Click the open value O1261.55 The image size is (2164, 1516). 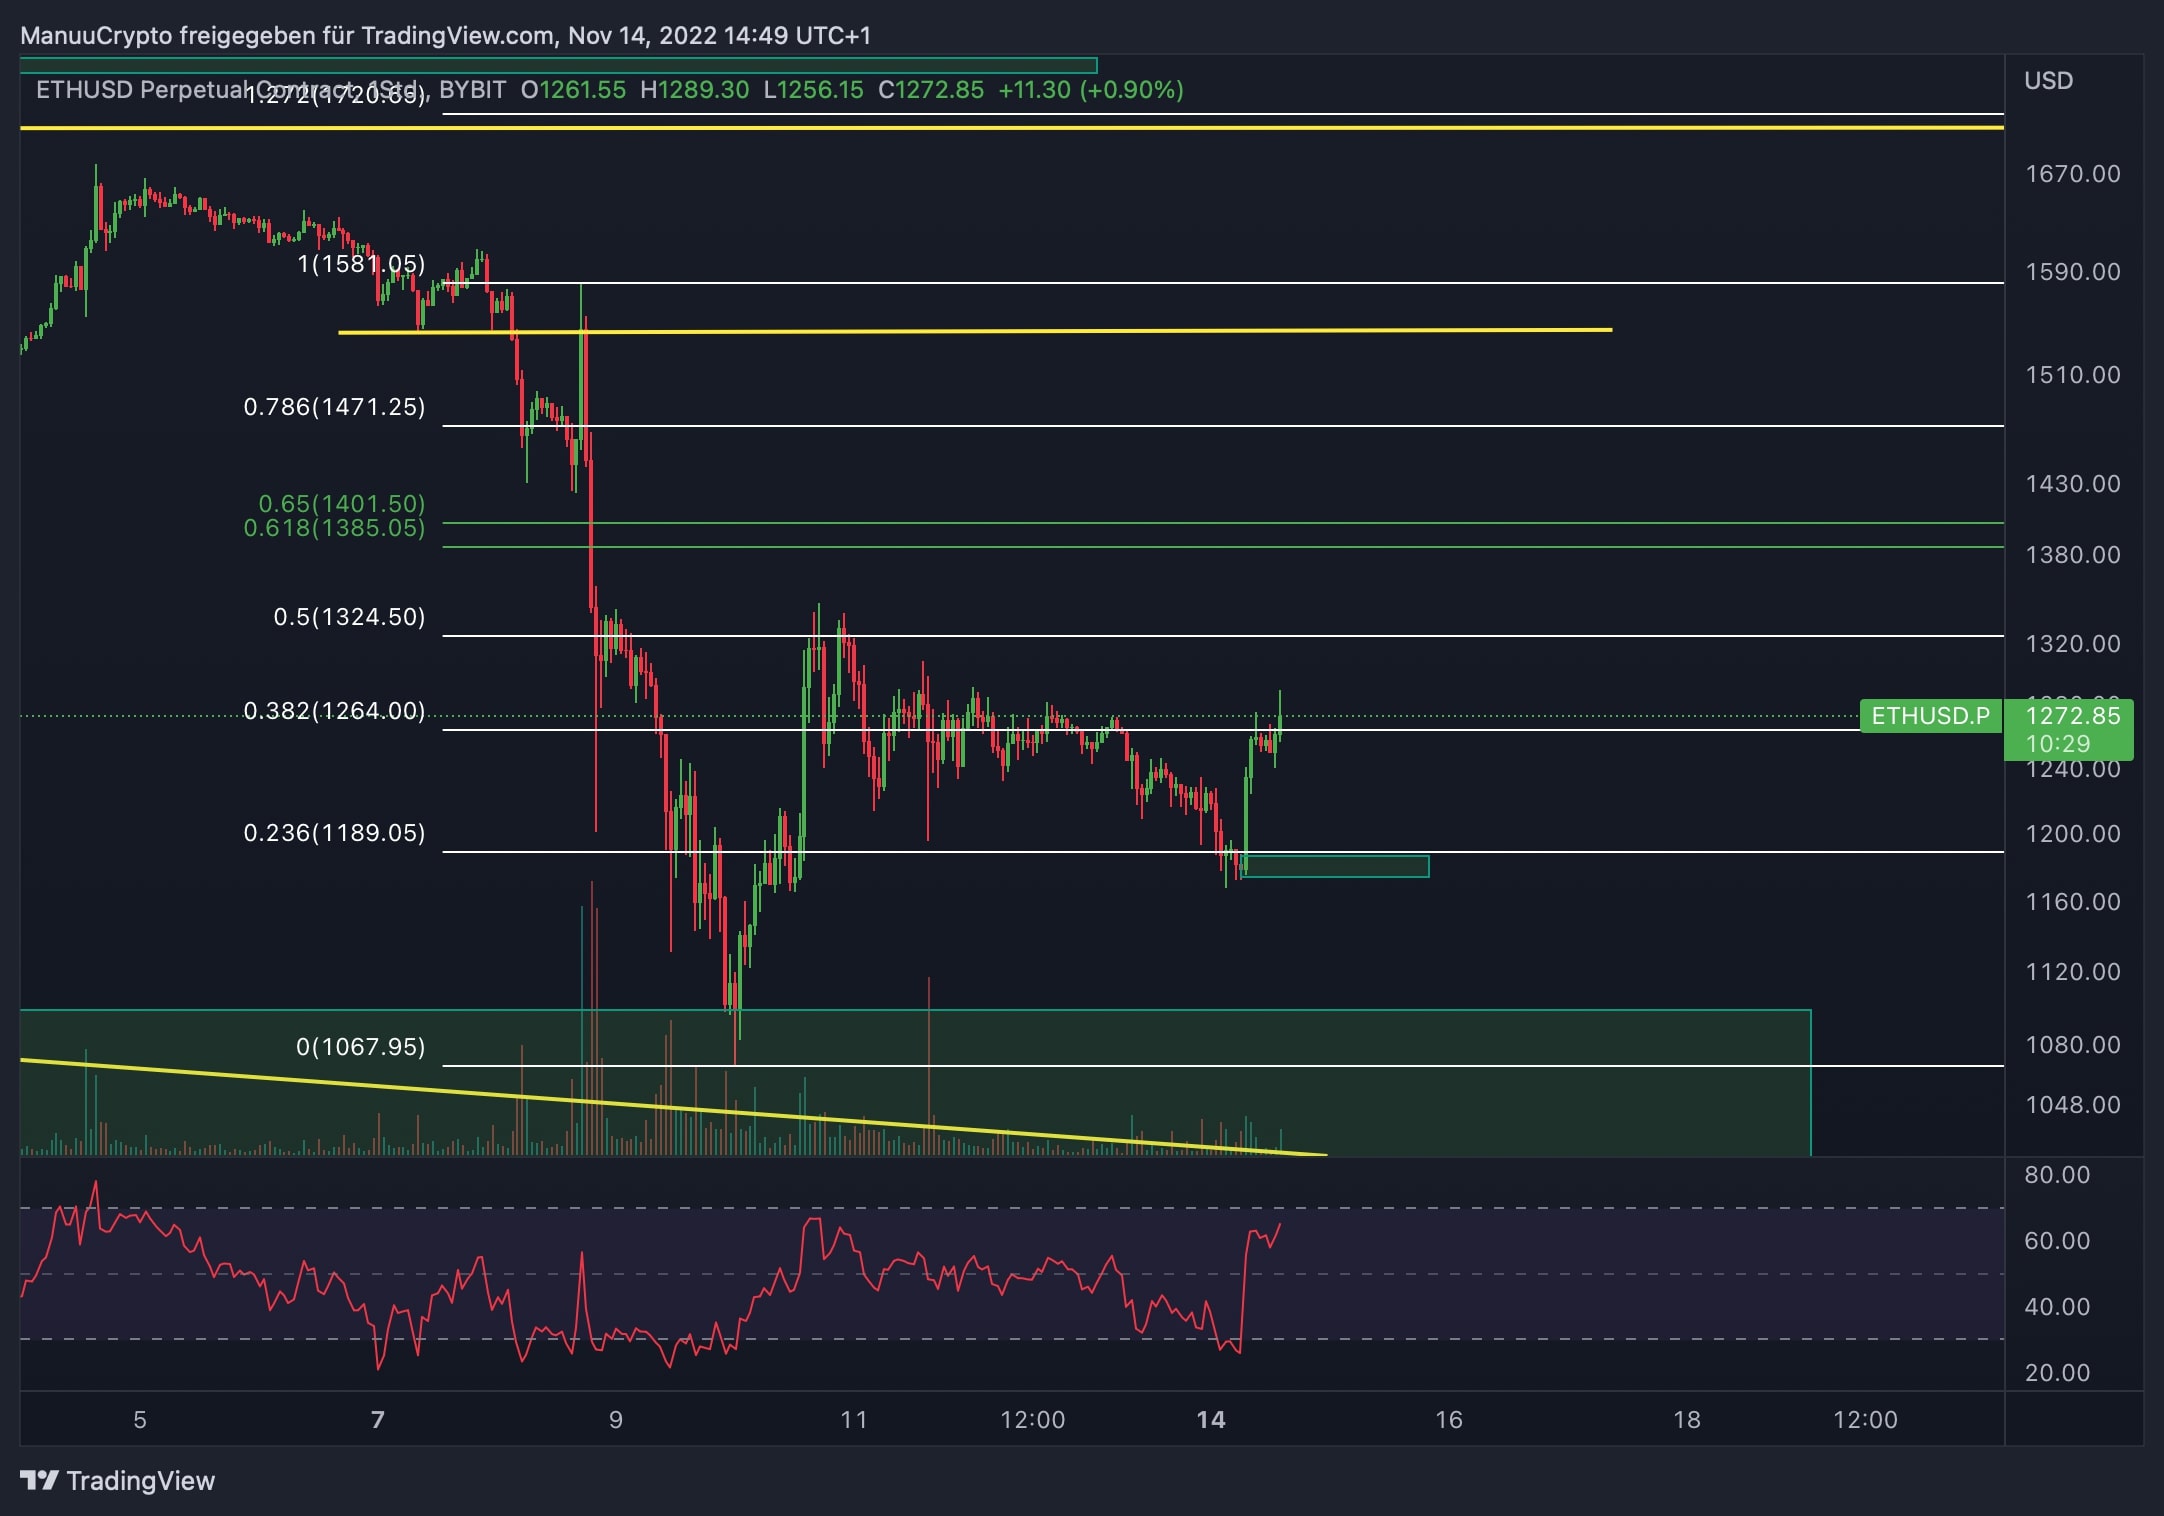point(573,90)
